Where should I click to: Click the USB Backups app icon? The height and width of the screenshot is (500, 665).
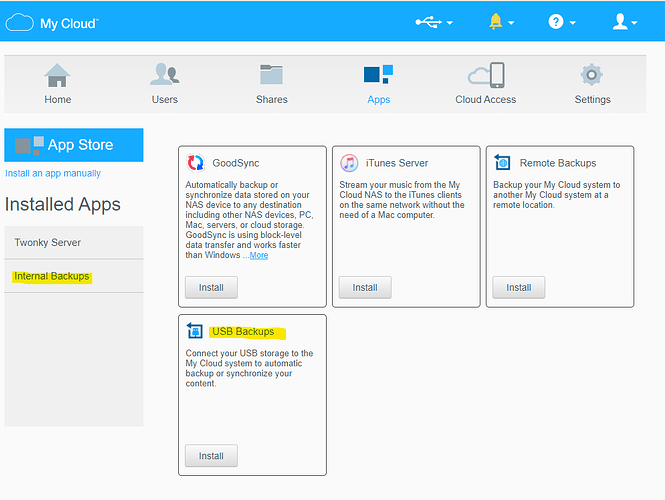click(195, 331)
